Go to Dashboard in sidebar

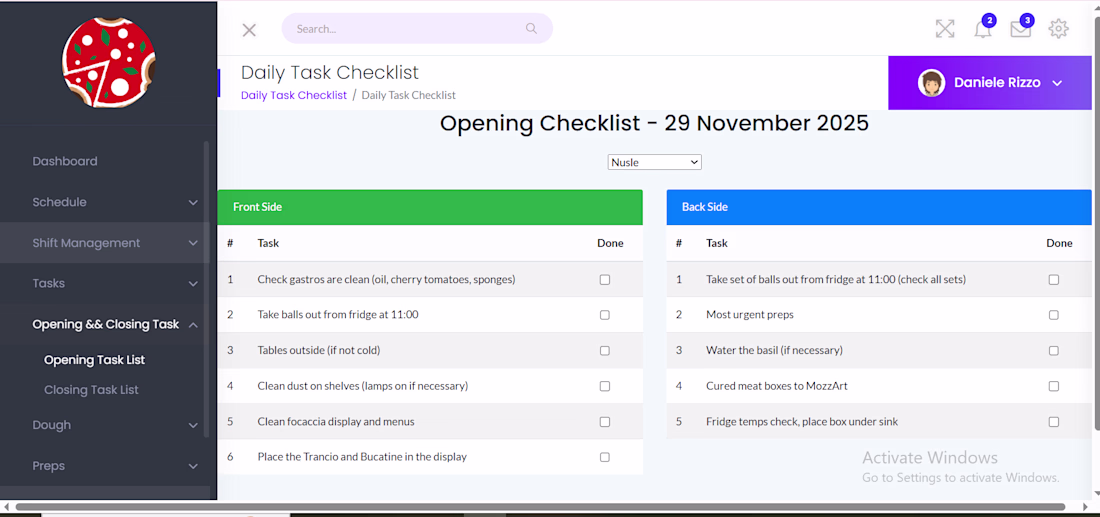click(65, 161)
